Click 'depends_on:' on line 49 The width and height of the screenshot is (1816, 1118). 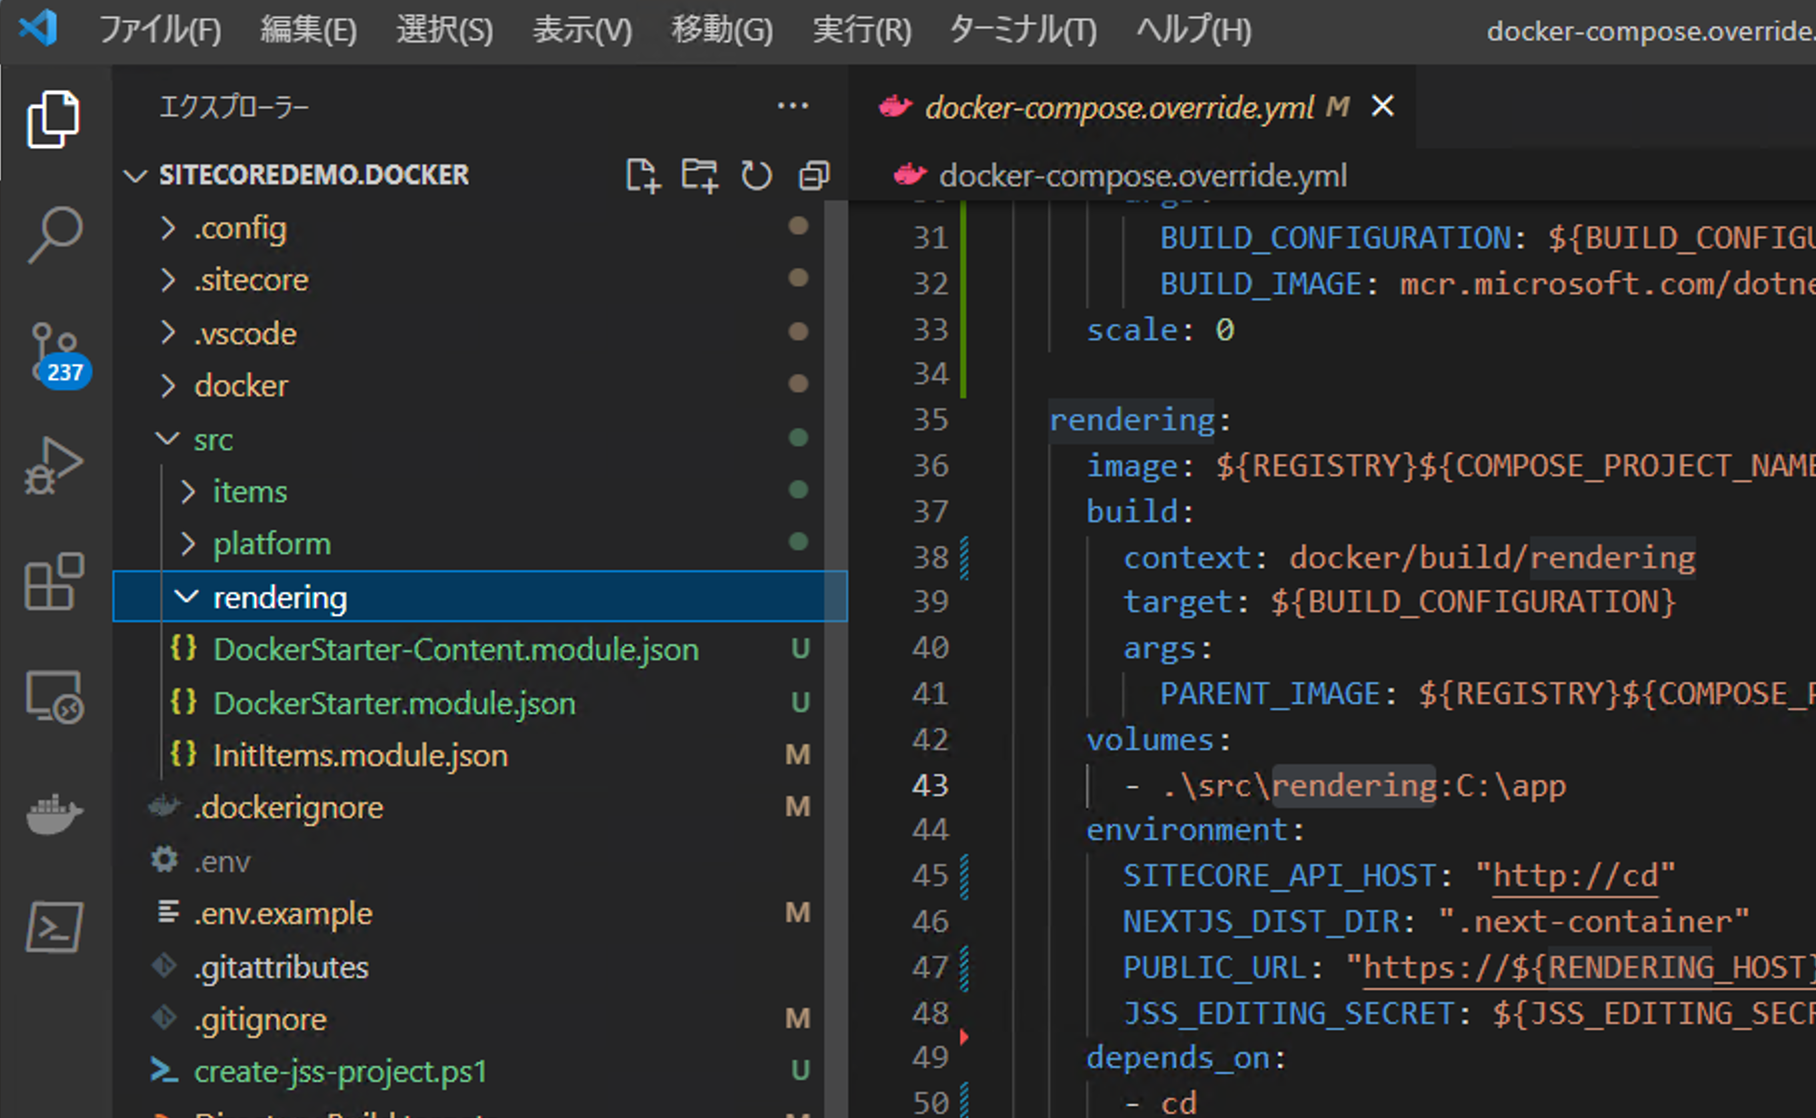coord(1186,1057)
